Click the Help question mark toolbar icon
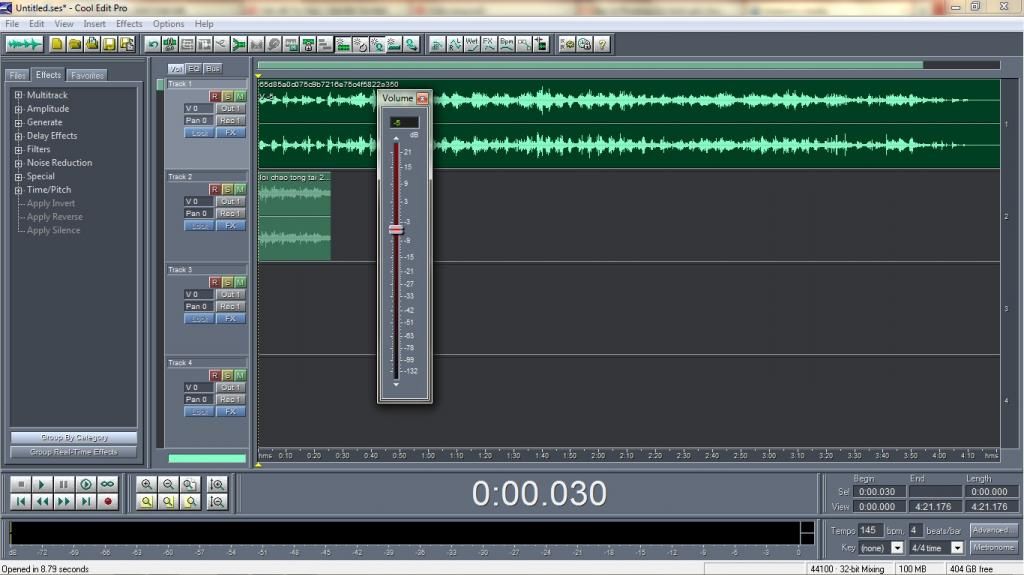The image size is (1024, 575). pyautogui.click(x=602, y=44)
